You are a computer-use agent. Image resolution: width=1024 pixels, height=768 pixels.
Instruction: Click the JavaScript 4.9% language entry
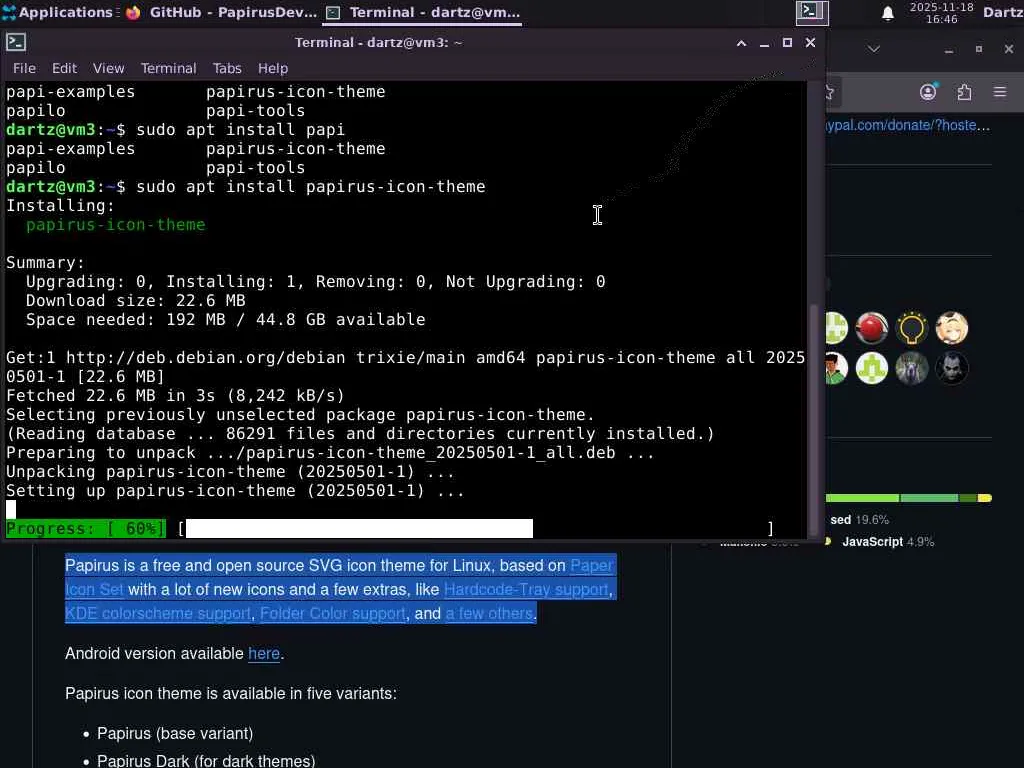[x=888, y=542]
